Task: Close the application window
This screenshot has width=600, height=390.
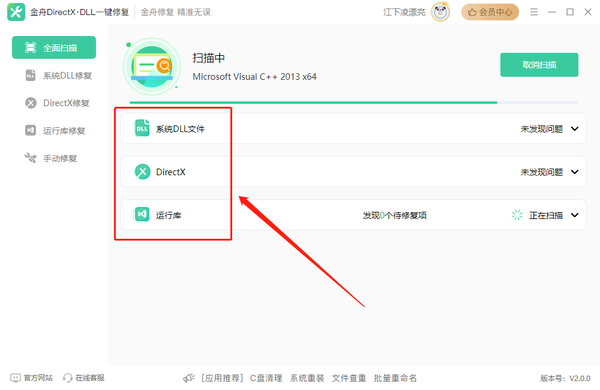Action: 588,12
